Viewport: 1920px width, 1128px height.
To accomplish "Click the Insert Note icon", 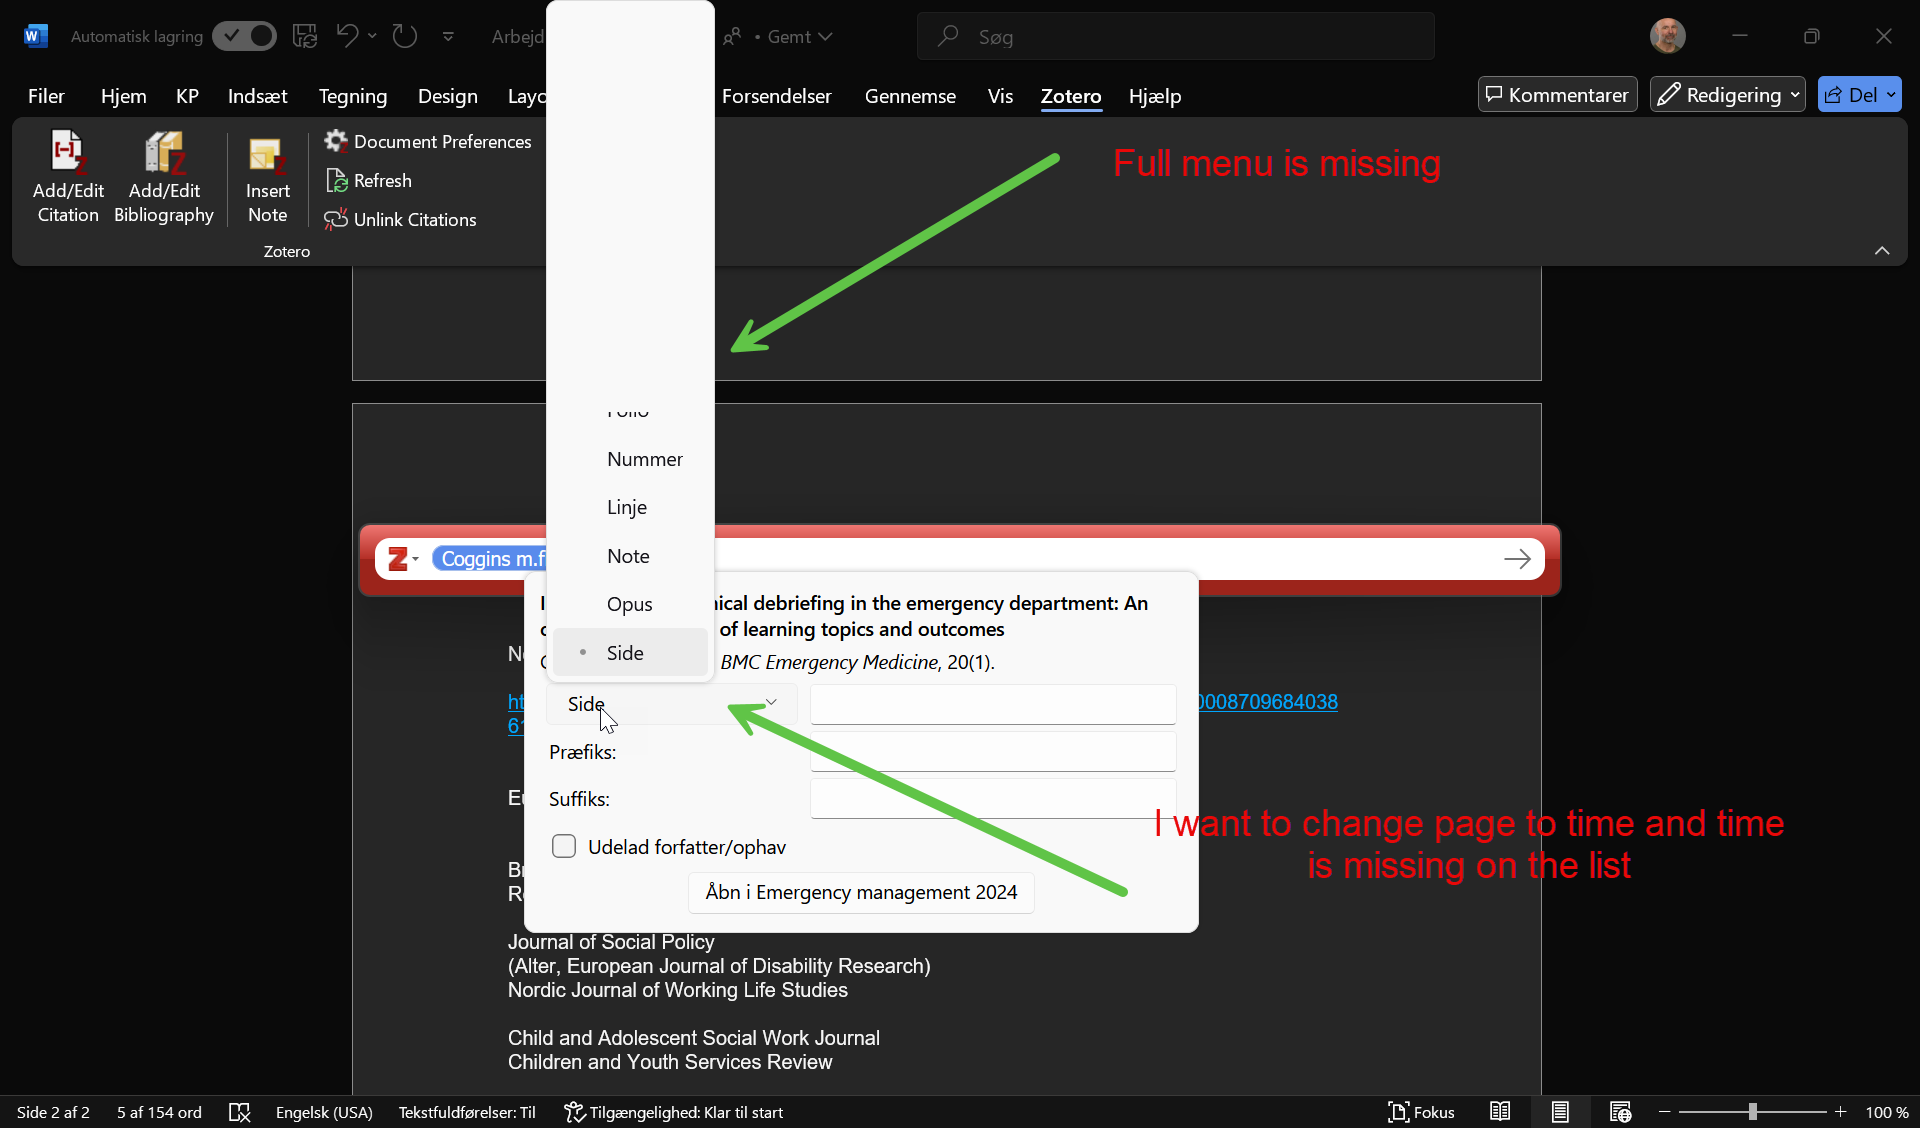I will click(x=267, y=155).
